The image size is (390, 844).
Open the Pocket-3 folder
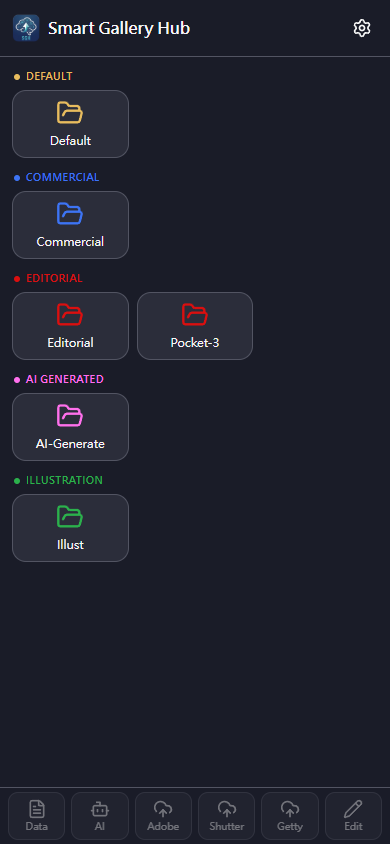click(x=195, y=326)
